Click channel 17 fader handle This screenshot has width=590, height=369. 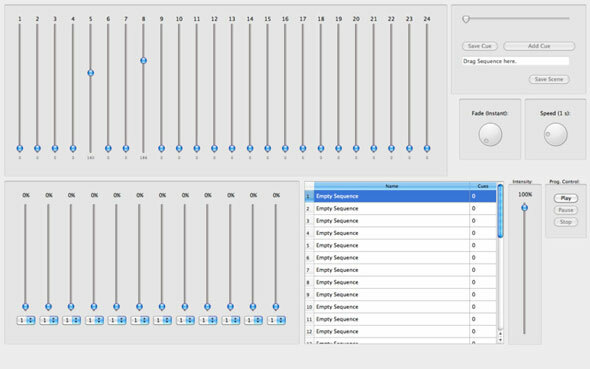tap(303, 149)
